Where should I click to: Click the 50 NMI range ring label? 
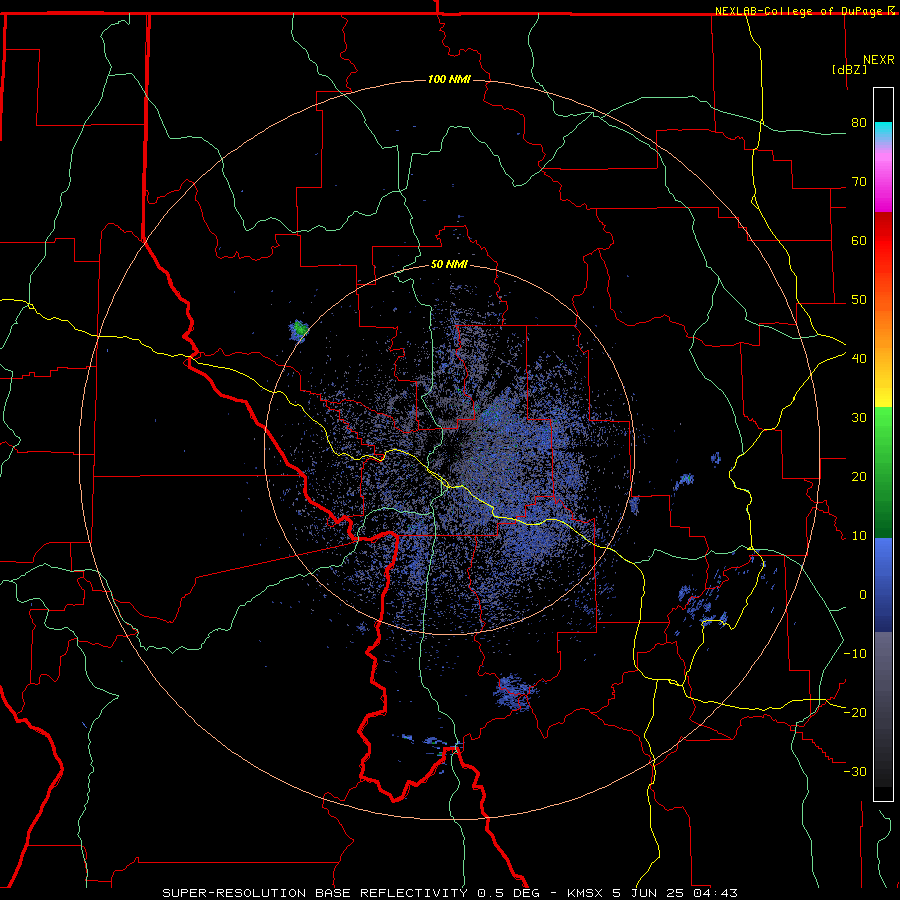pyautogui.click(x=449, y=265)
